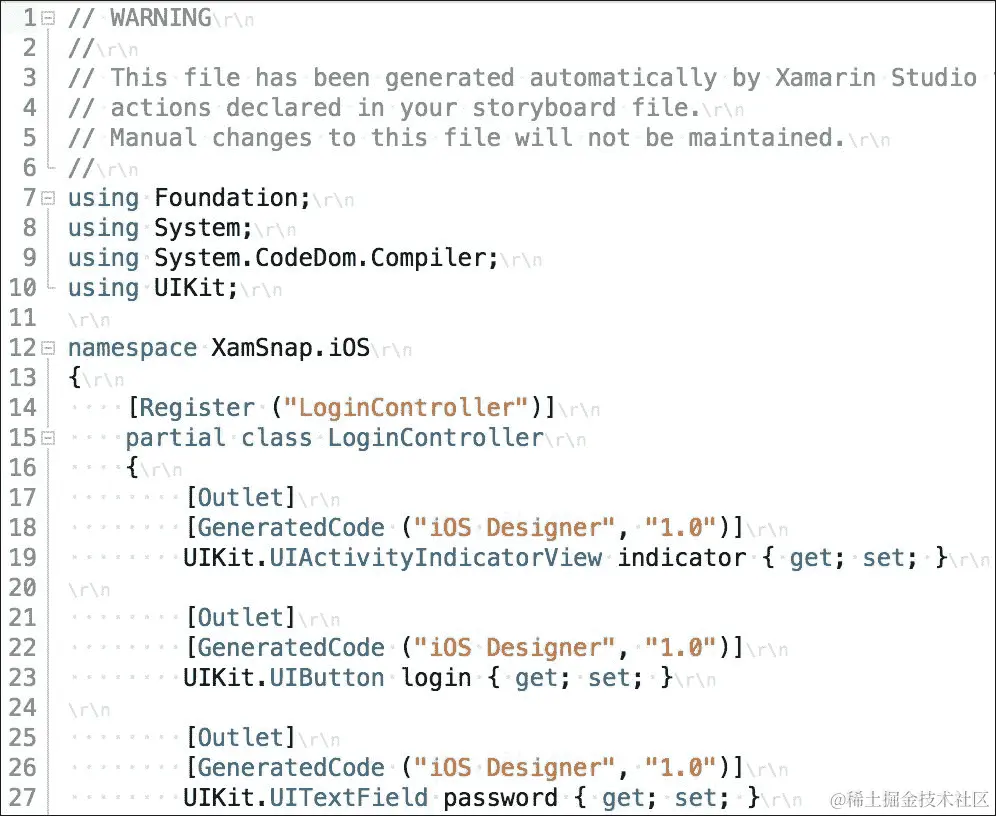Click line number 20 in gutter
The image size is (996, 816).
tap(23, 588)
